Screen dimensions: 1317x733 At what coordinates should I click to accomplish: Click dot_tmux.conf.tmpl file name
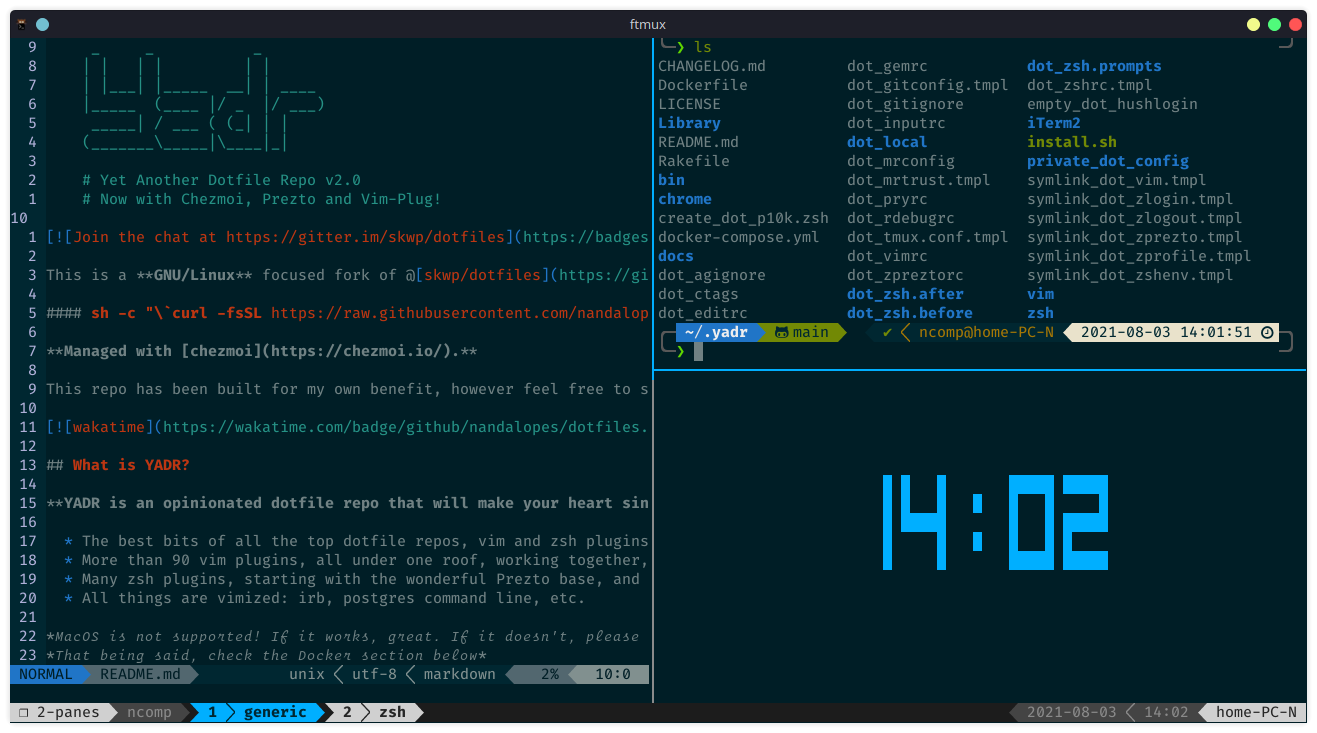point(928,237)
